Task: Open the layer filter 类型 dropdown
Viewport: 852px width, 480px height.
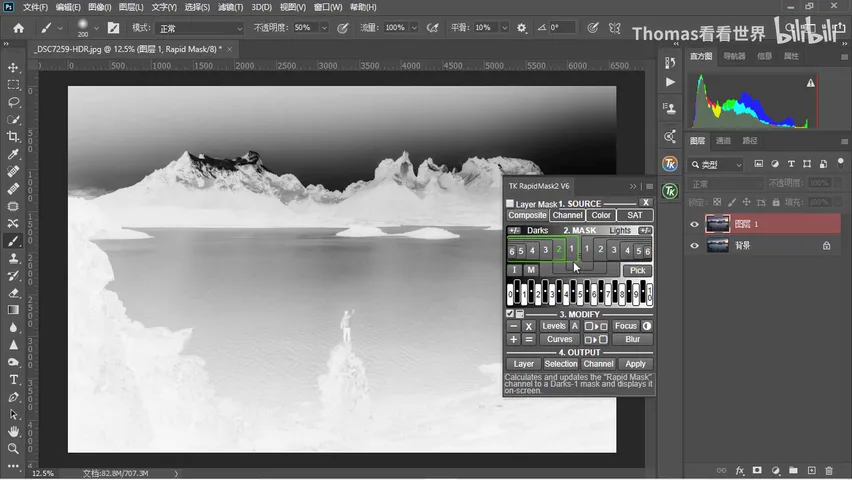Action: [716, 164]
